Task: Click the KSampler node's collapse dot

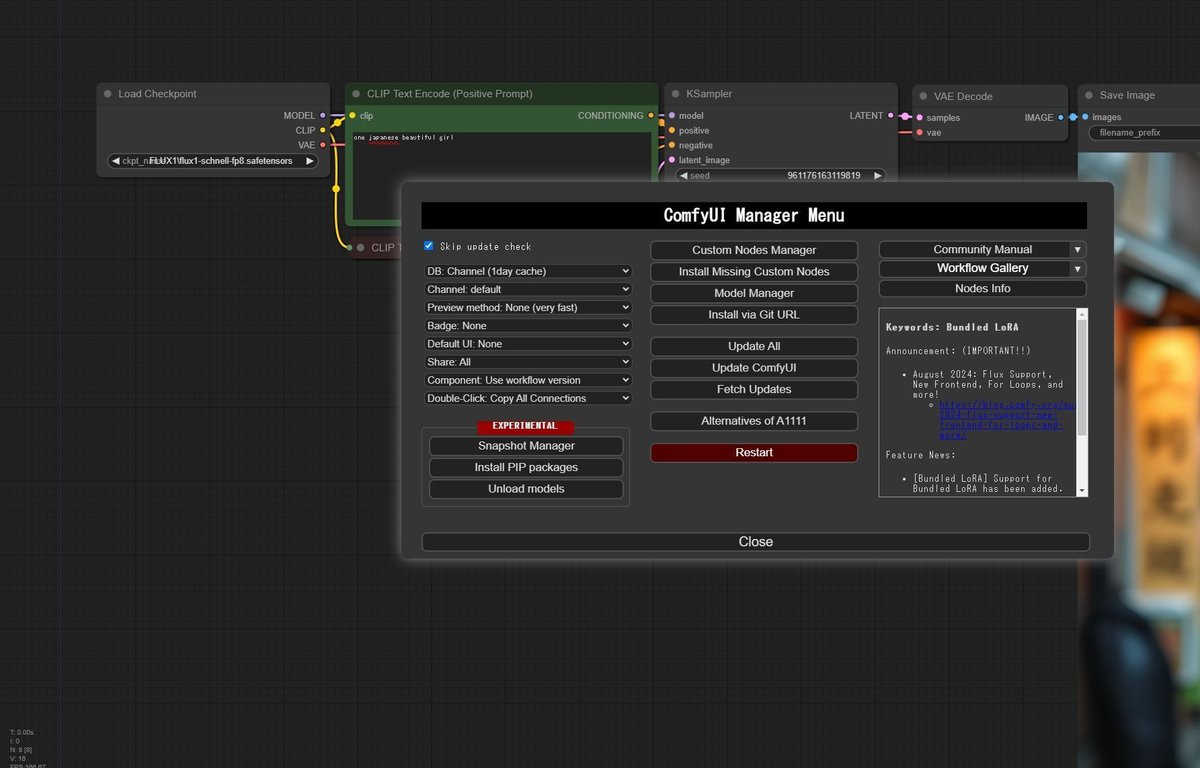Action: click(x=675, y=94)
